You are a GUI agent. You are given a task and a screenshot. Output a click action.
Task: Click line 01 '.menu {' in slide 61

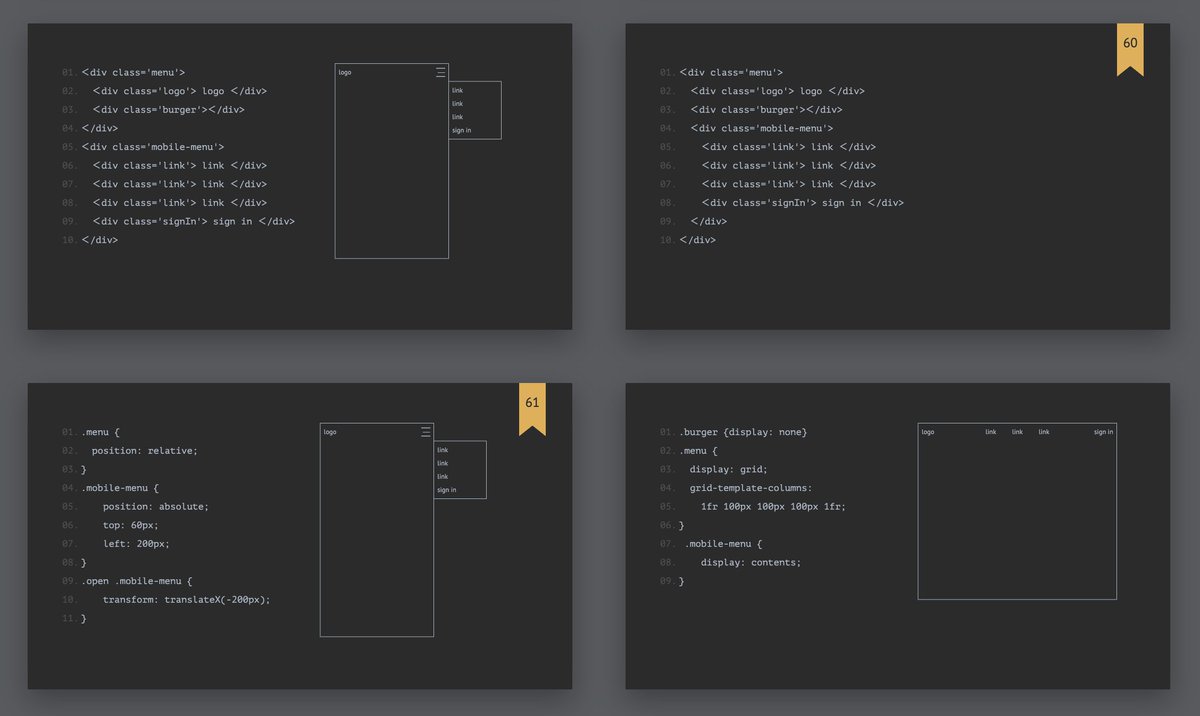pyautogui.click(x=100, y=432)
